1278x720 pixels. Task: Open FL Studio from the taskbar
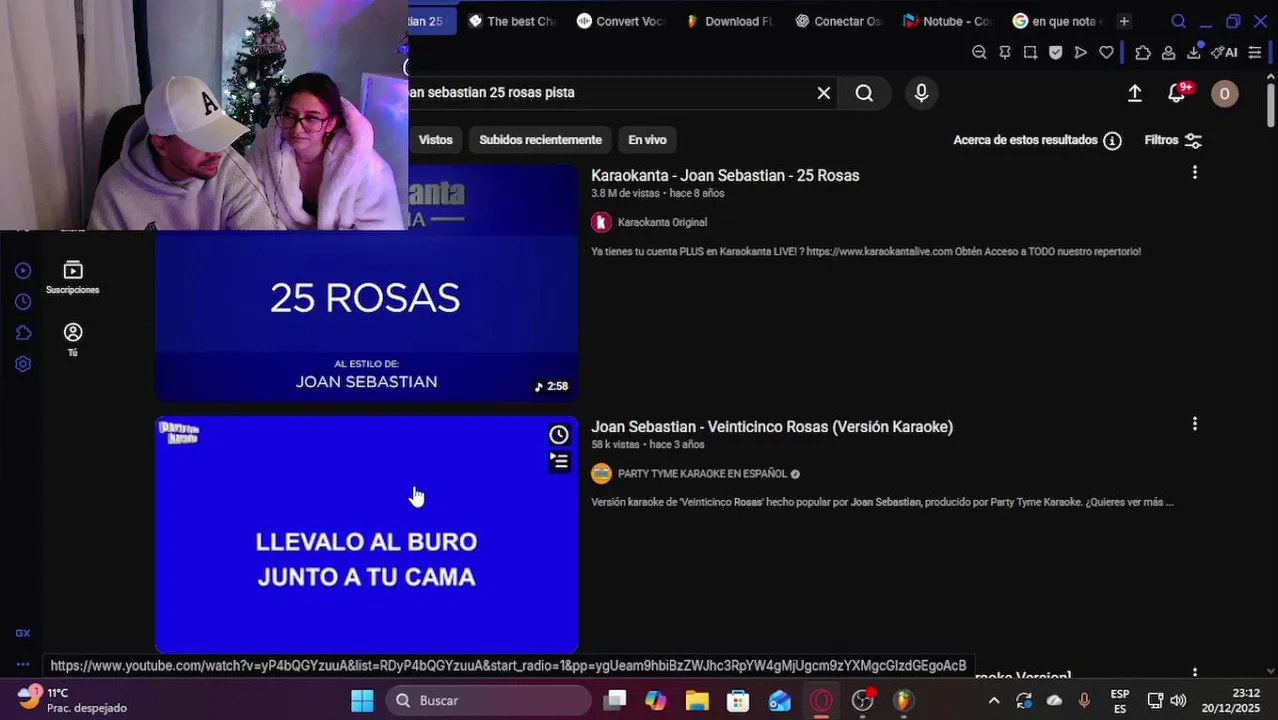903,701
